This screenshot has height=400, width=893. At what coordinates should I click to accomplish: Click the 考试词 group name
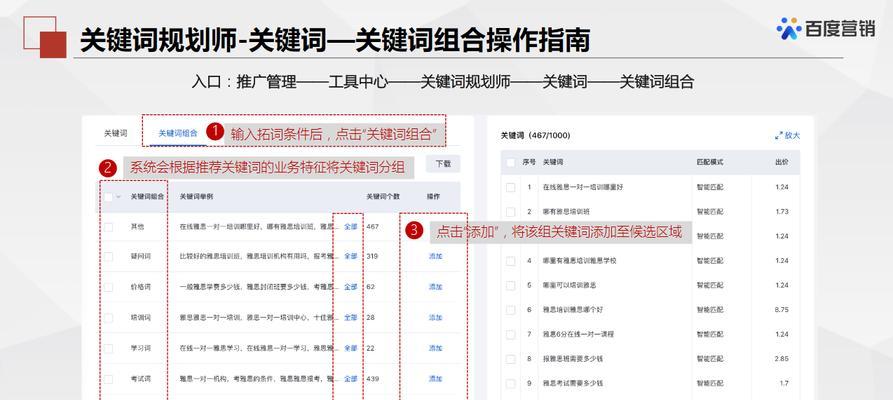140,378
